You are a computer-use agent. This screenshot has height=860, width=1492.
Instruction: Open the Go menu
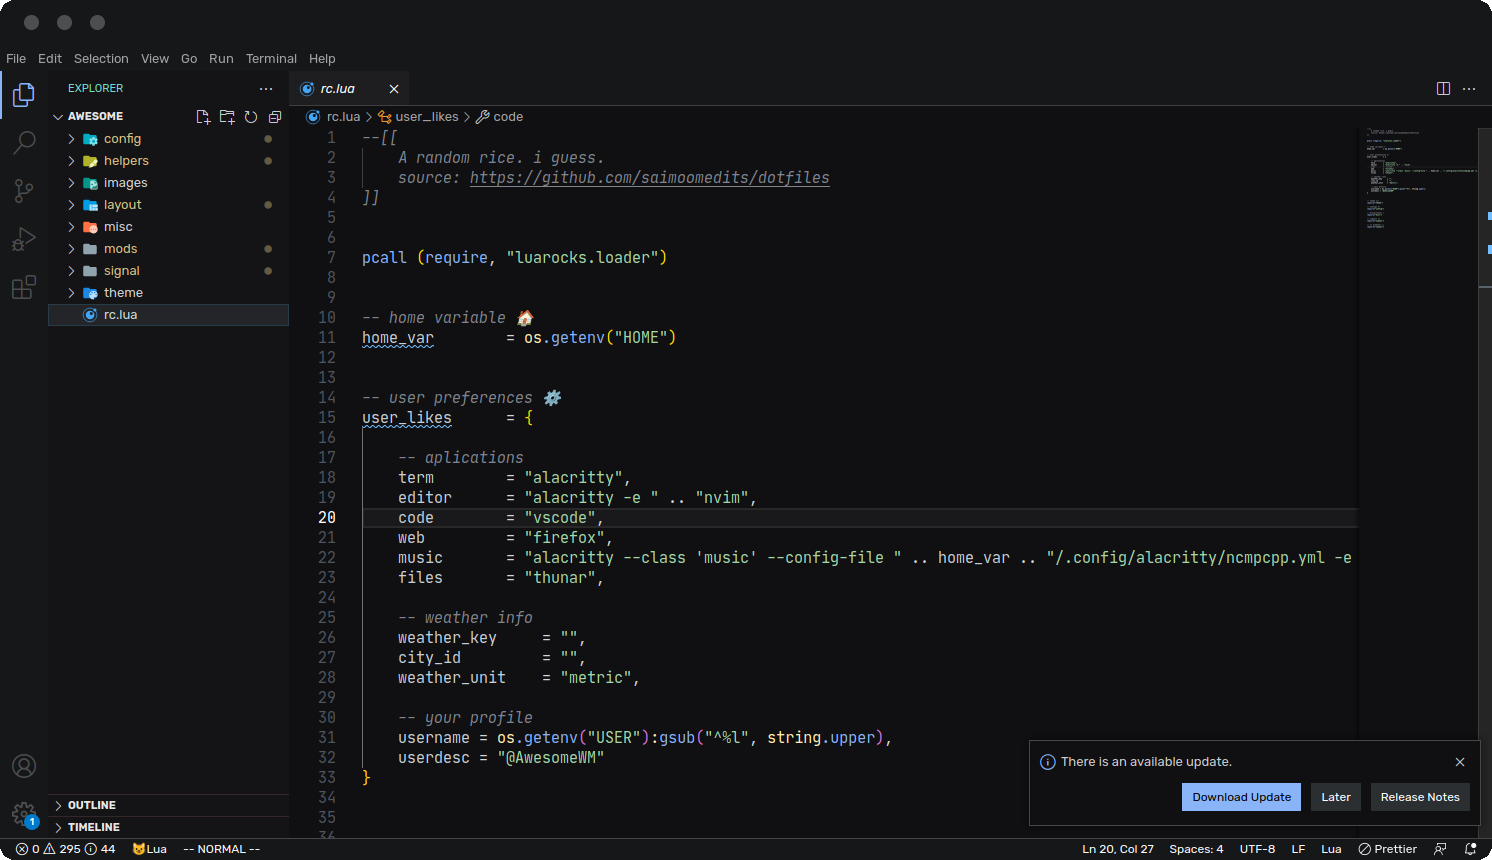(x=189, y=59)
